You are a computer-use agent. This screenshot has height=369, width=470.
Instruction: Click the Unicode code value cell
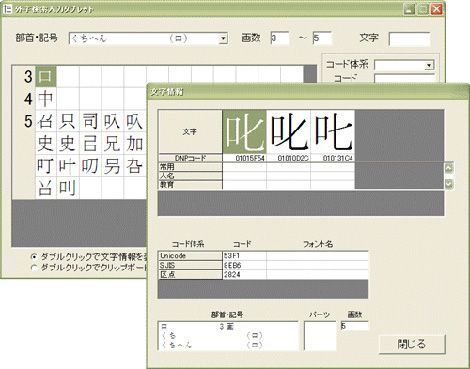pyautogui.click(x=244, y=256)
